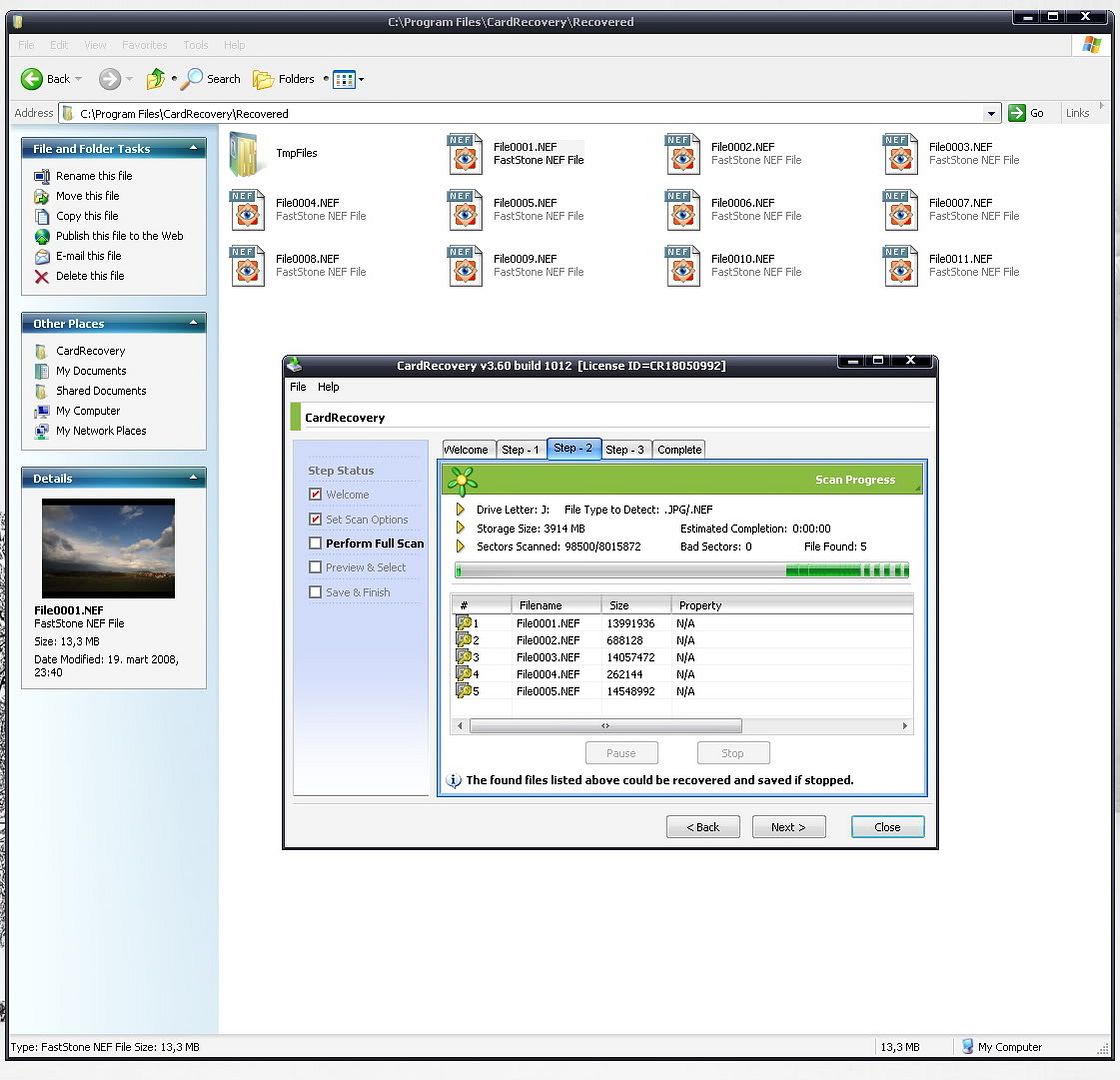Sort results by the Size column header
Screen dimensions: 1120x1080
pyautogui.click(x=636, y=605)
